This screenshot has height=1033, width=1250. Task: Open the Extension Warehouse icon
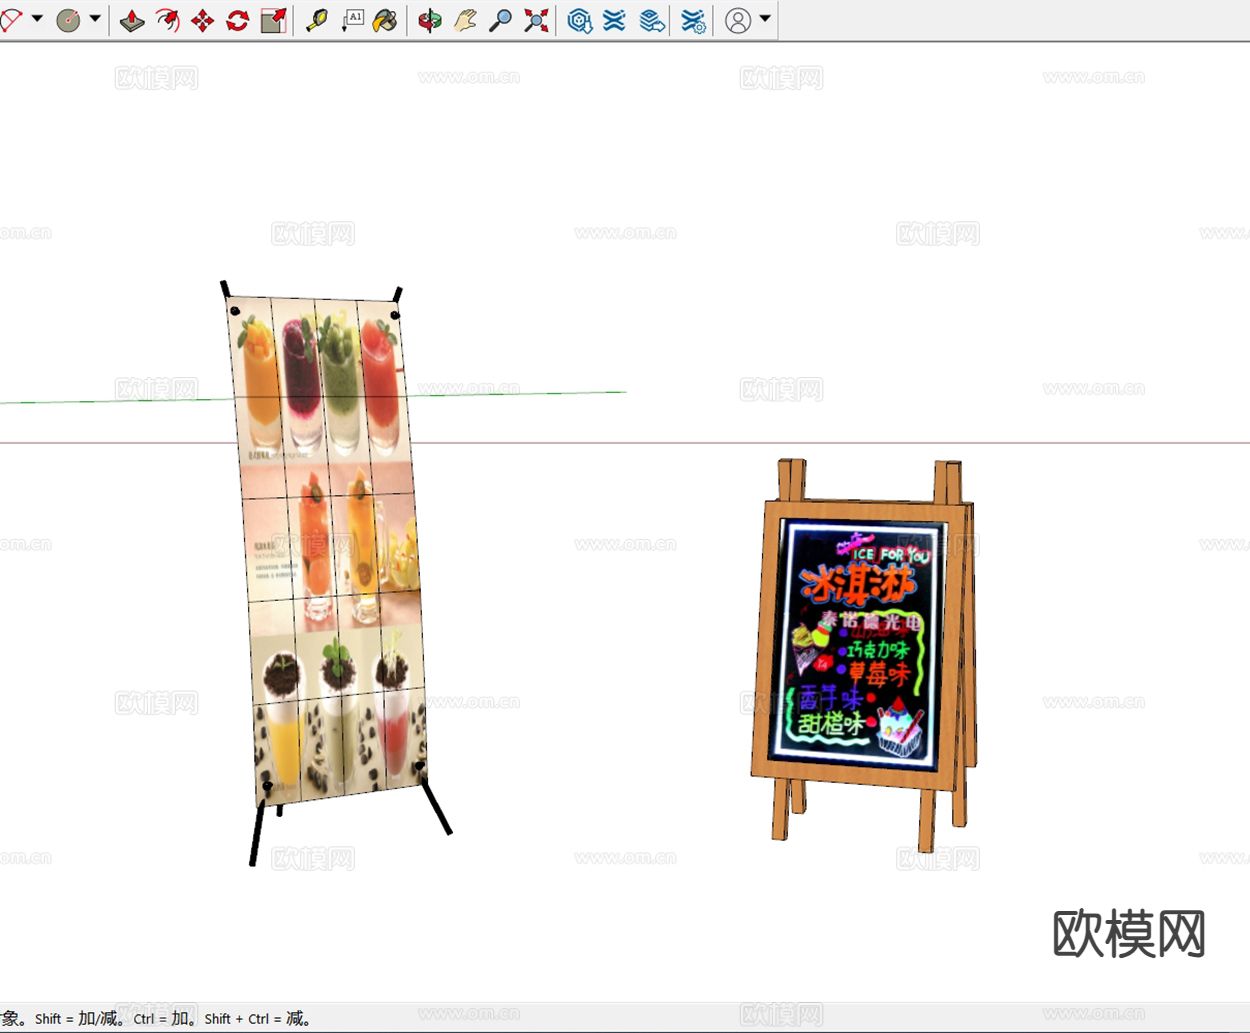(x=615, y=20)
